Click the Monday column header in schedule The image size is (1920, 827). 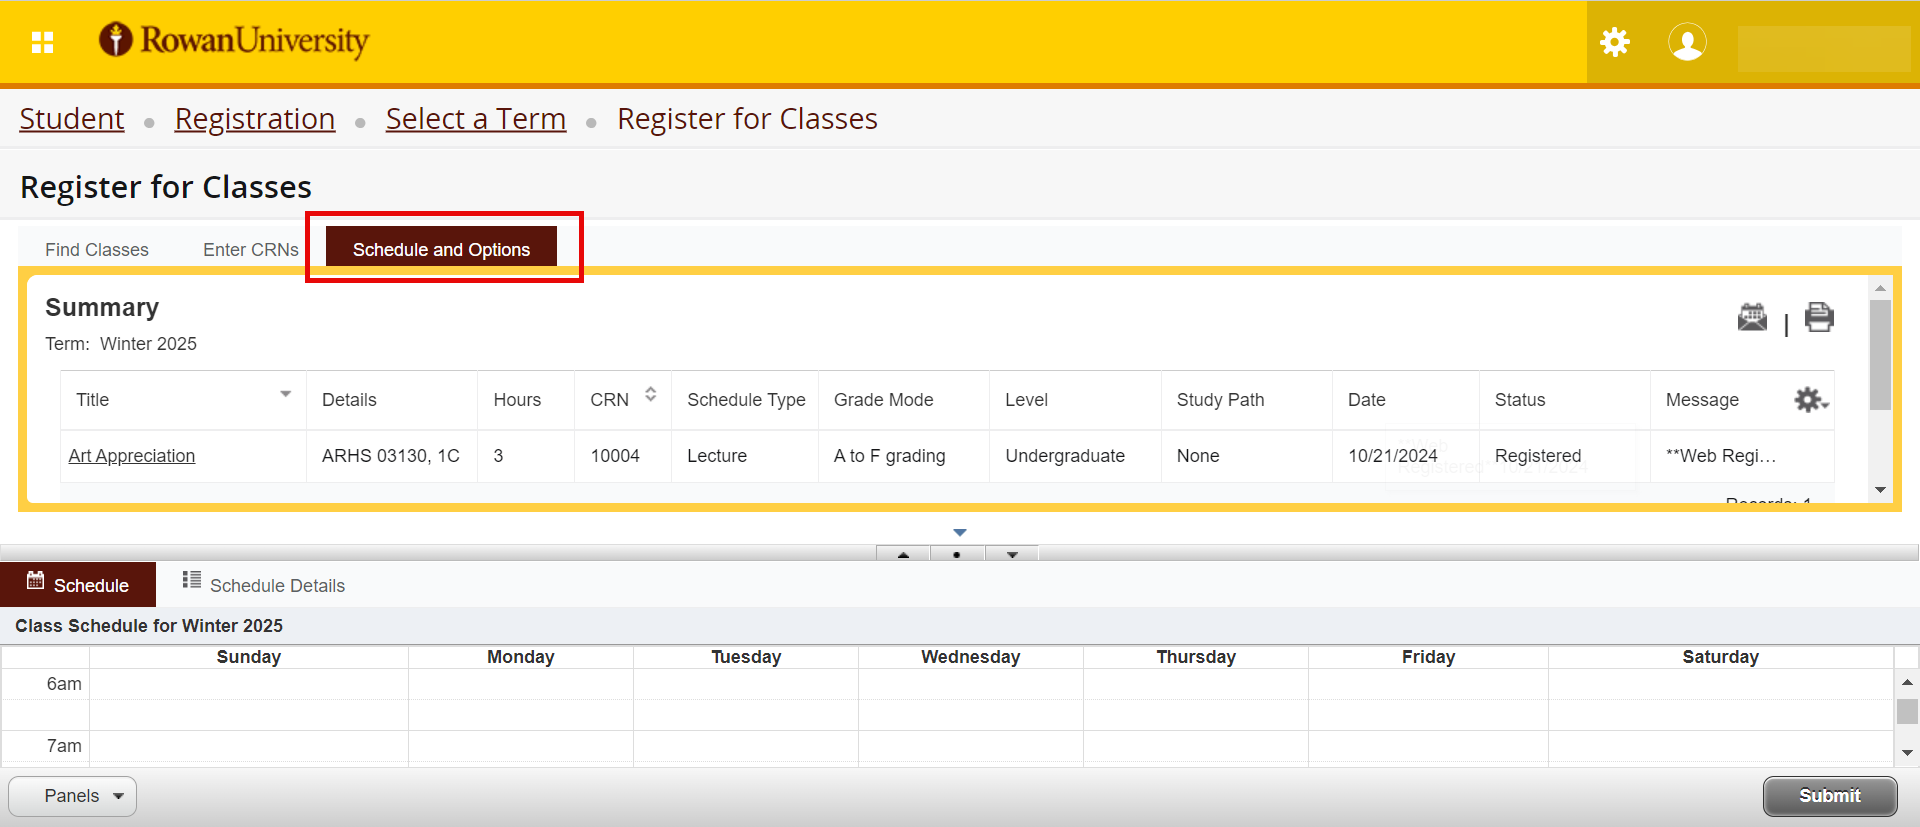tap(521, 657)
